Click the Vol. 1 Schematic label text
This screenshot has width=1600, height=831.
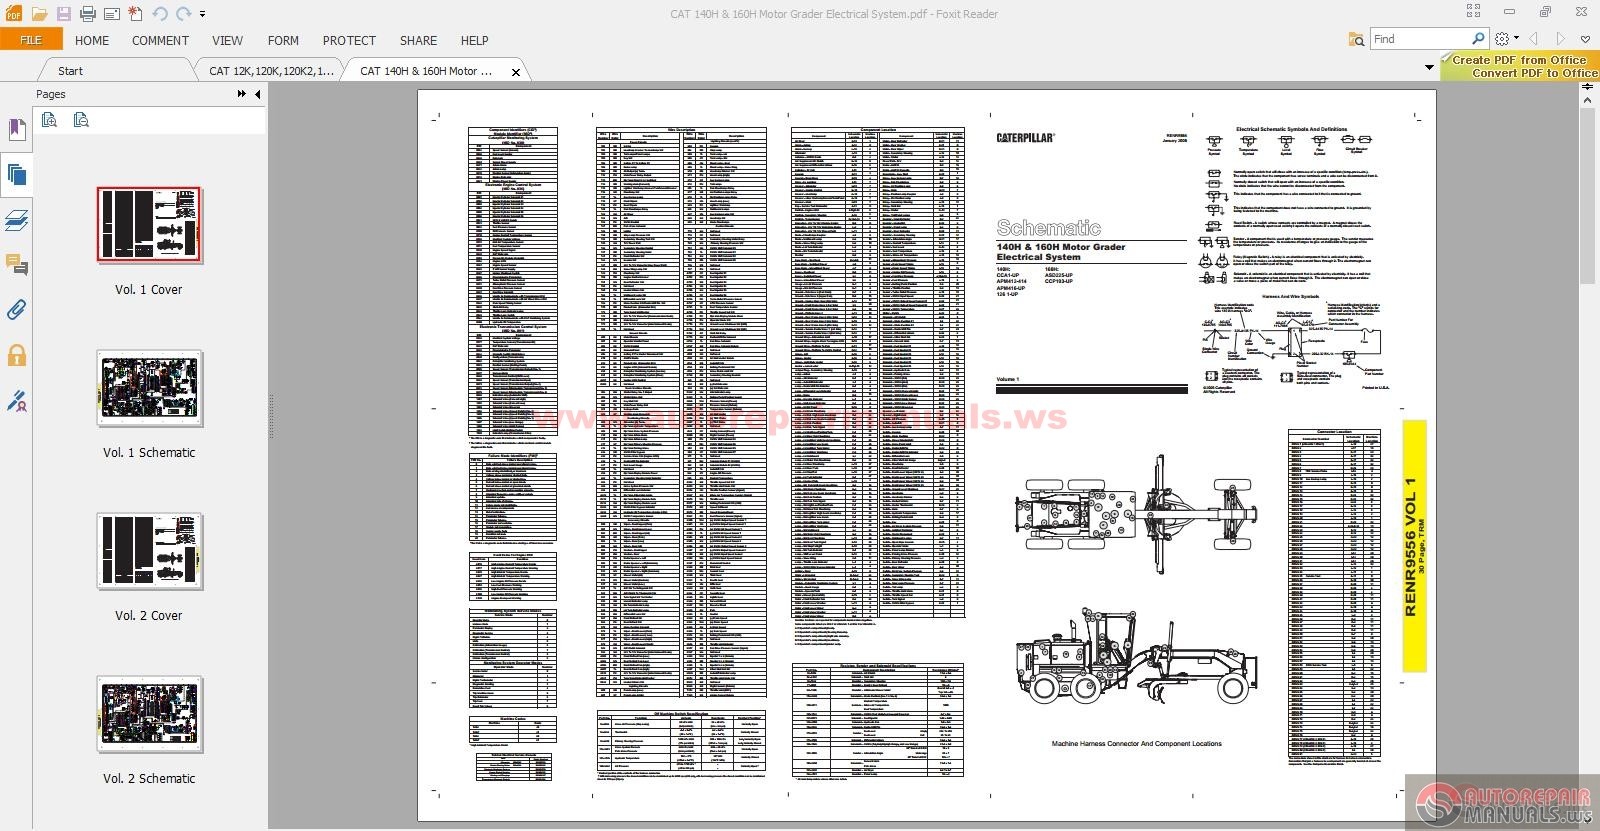click(149, 453)
